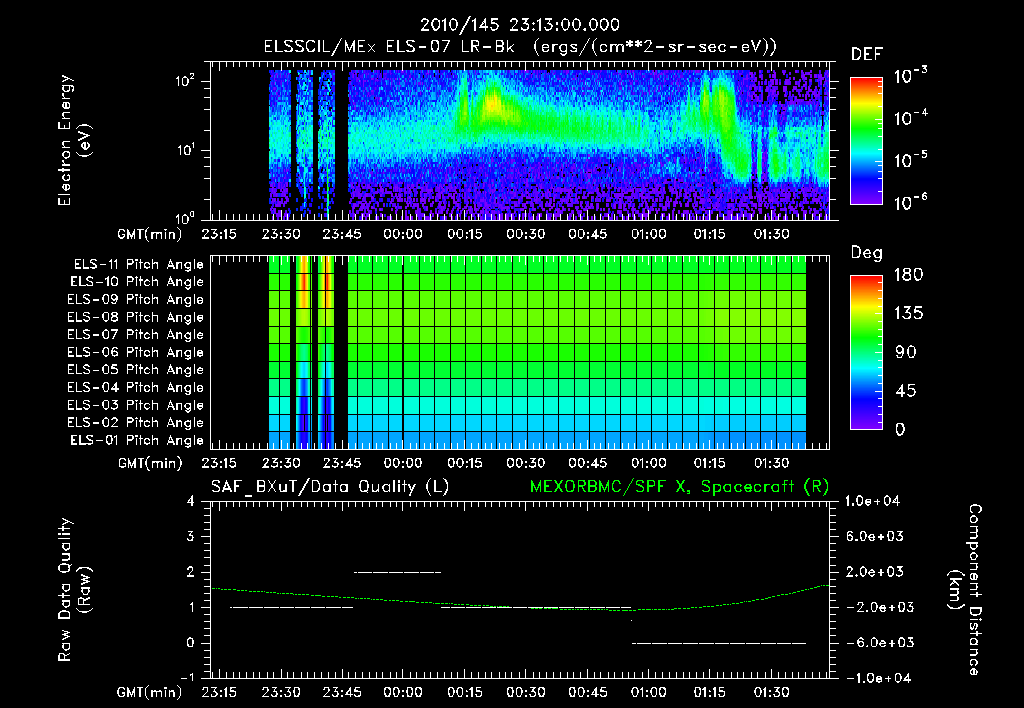This screenshot has height=708, width=1024.
Task: Click the 6.0e+03 right axis value
Action: point(874,537)
